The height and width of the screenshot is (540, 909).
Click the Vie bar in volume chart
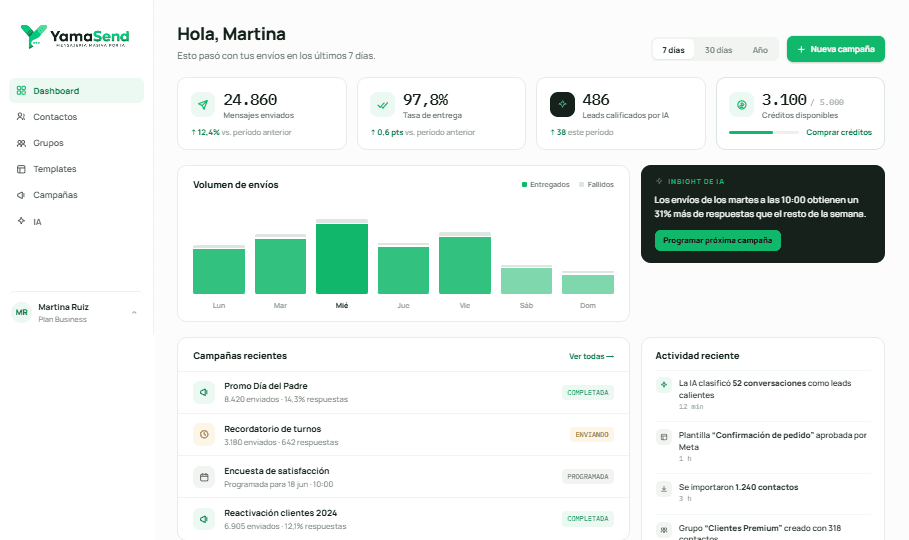coord(465,263)
